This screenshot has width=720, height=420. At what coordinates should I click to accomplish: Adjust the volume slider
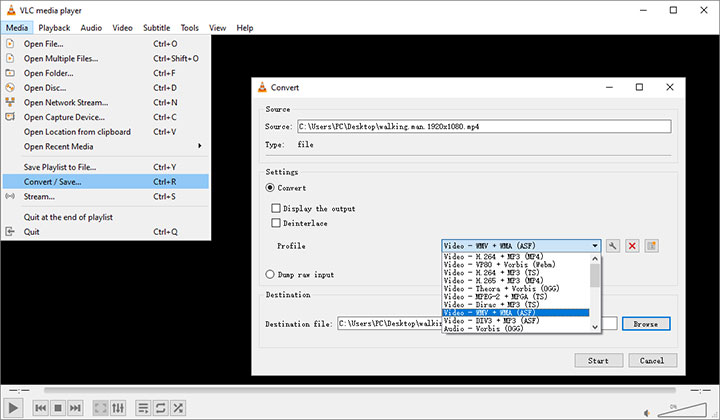681,410
